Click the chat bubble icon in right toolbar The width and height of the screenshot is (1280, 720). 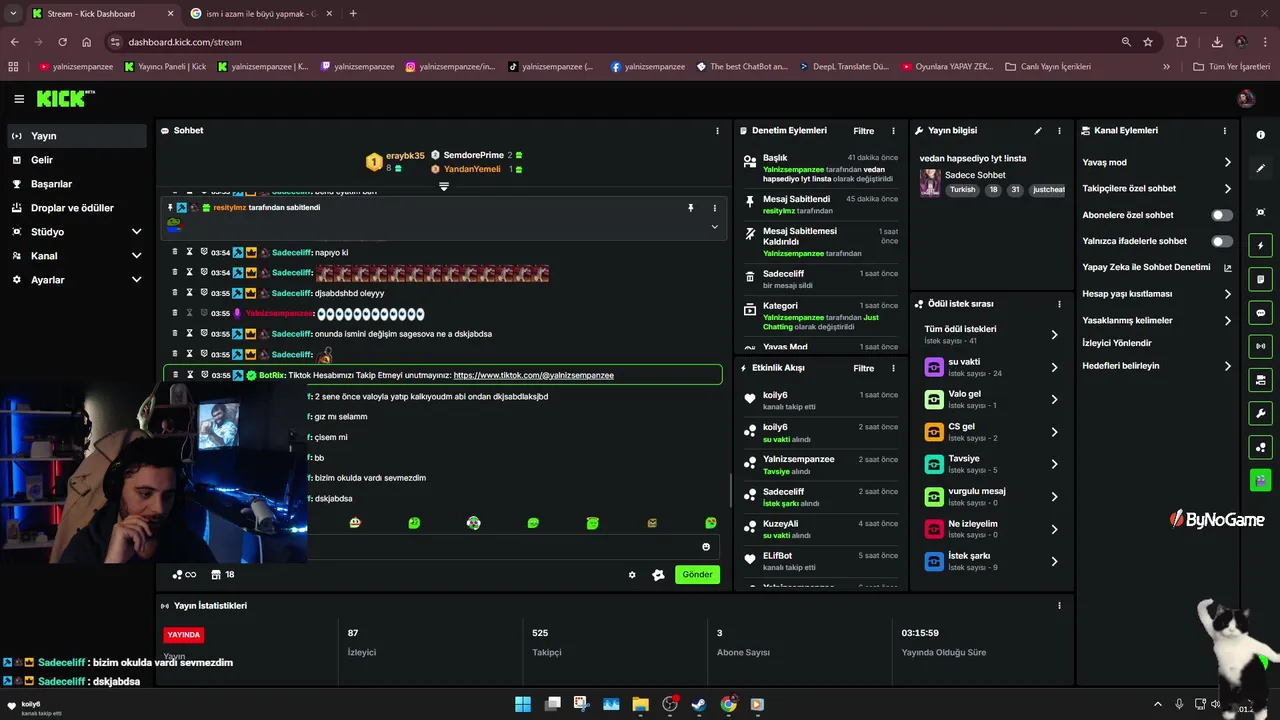tap(1260, 313)
